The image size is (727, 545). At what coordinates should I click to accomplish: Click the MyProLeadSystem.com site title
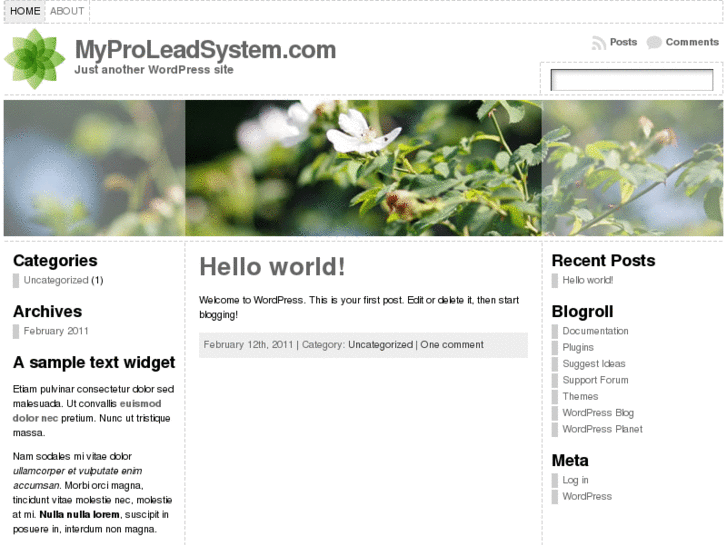coord(205,50)
